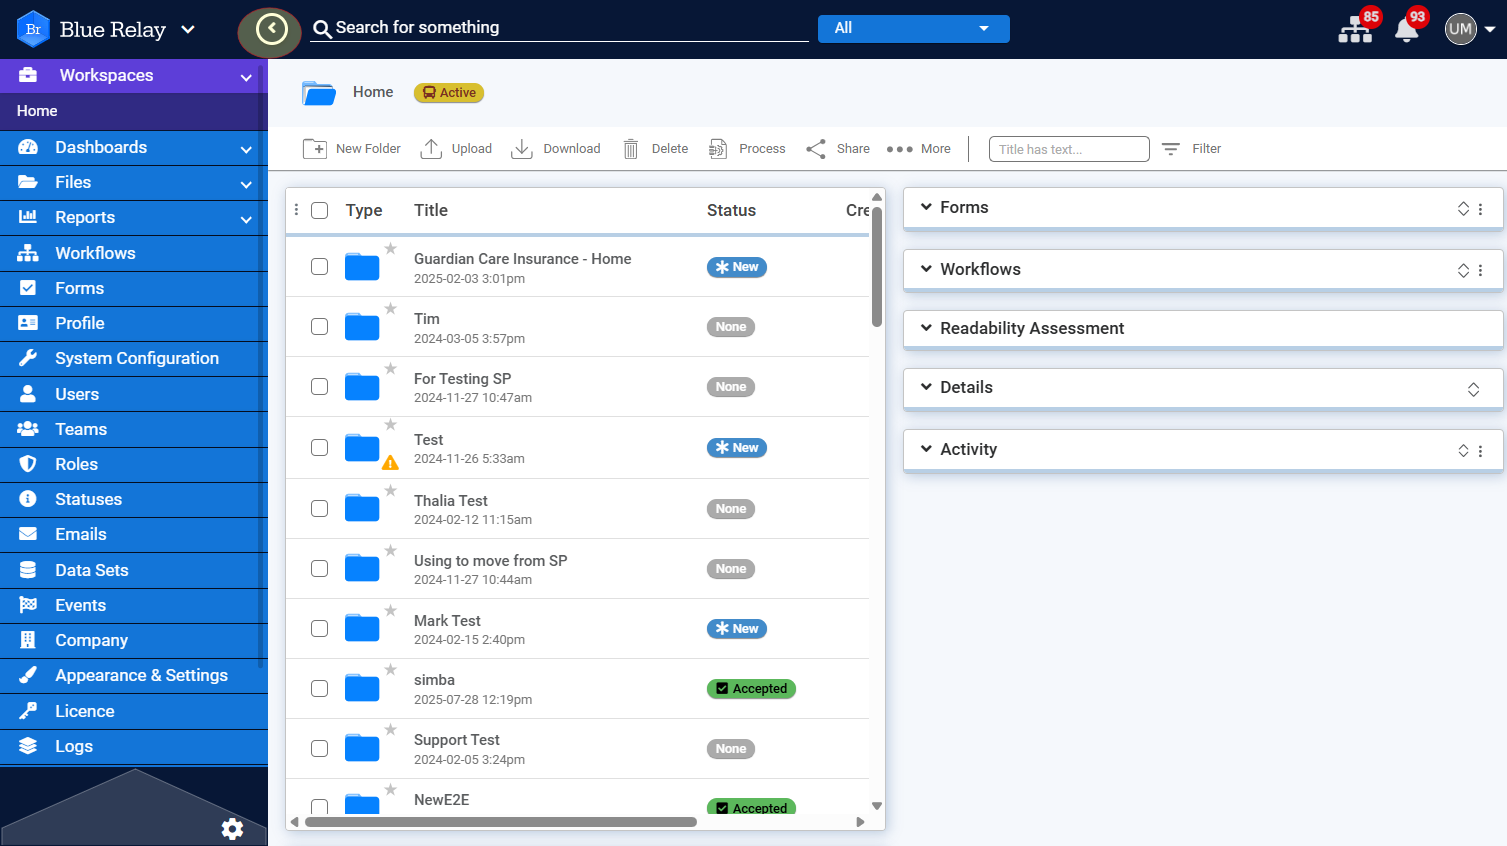1507x846 pixels.
Task: Click the Share toolbar icon
Action: [x=816, y=149]
